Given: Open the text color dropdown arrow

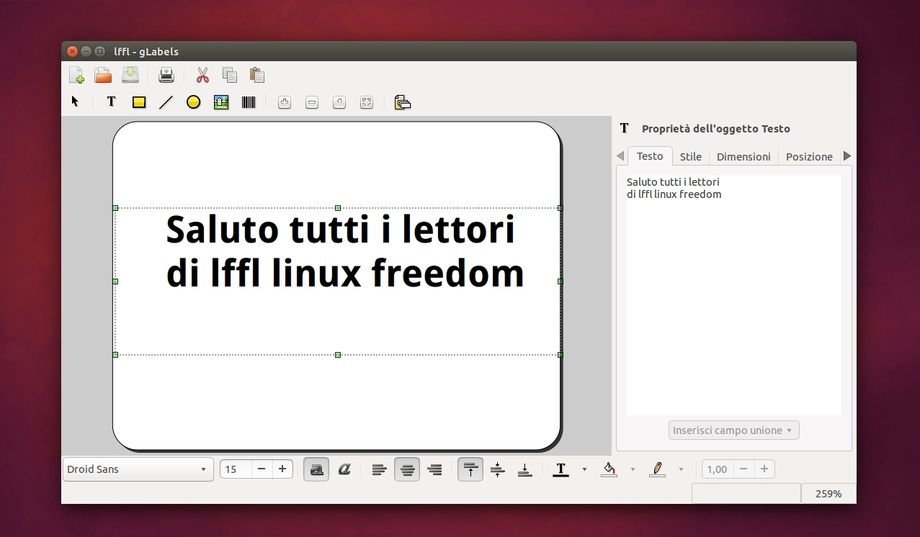Looking at the screenshot, I should pos(584,469).
